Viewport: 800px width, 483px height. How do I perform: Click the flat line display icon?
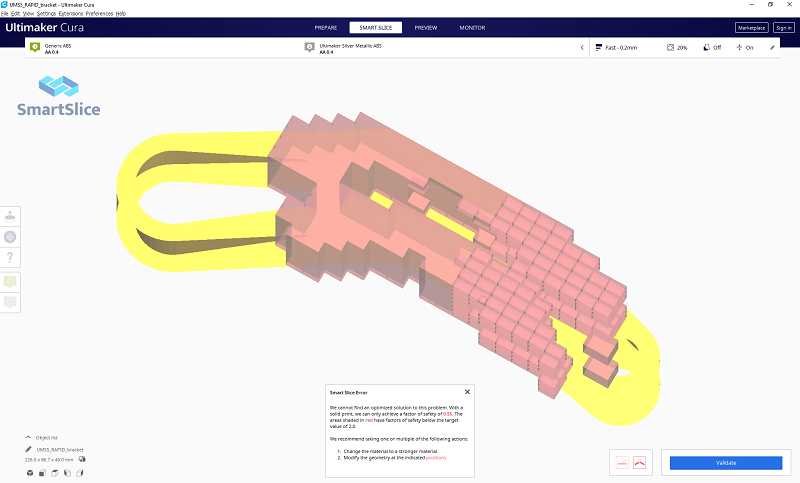pos(621,463)
